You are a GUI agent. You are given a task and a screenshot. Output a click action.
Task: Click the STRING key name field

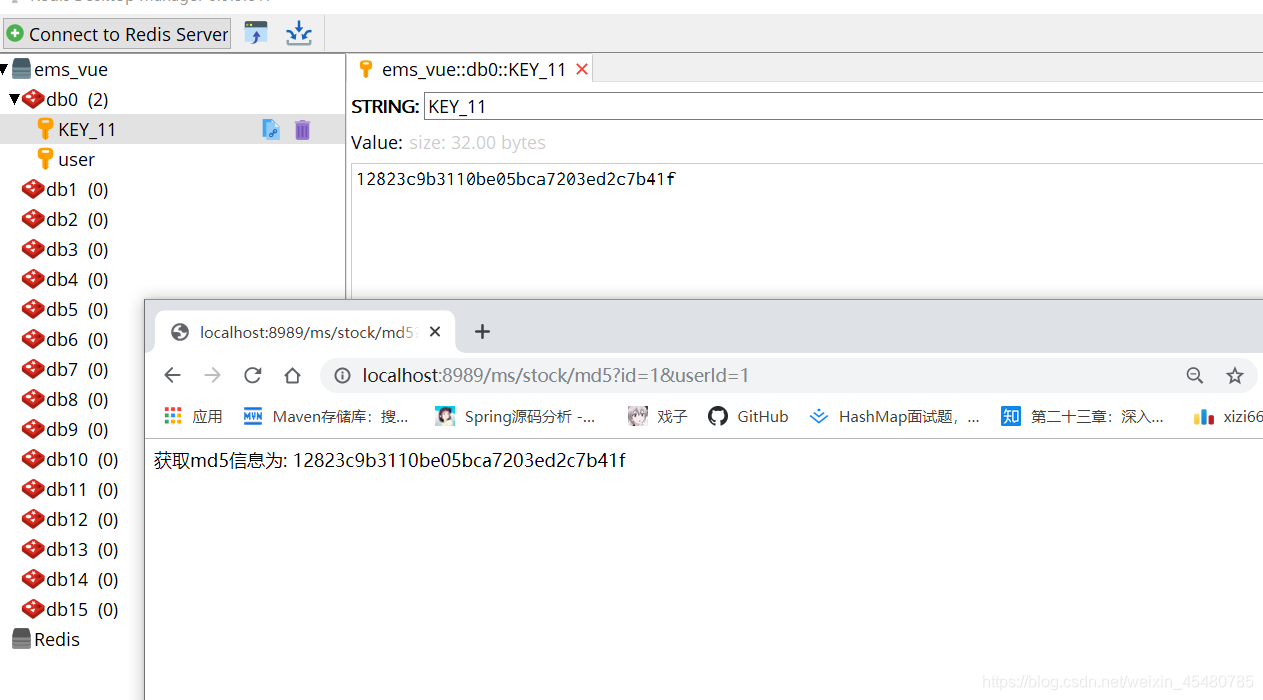click(843, 106)
